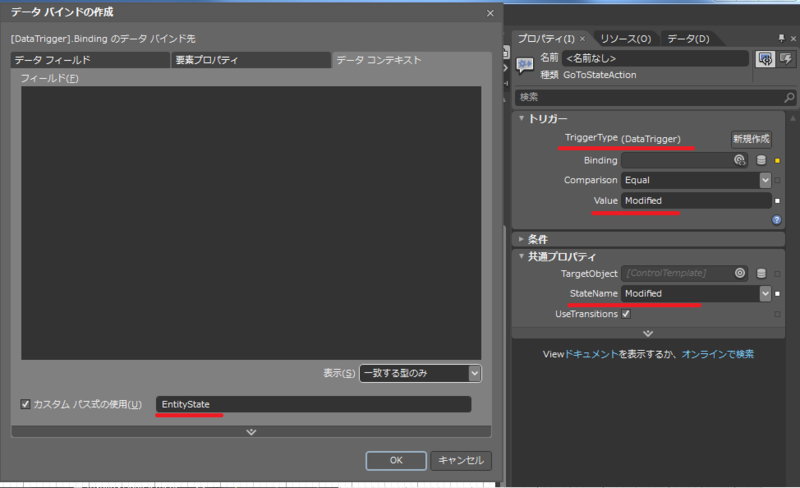The height and width of the screenshot is (488, 800).
Task: Click the キャンセル button
Action: 461,460
